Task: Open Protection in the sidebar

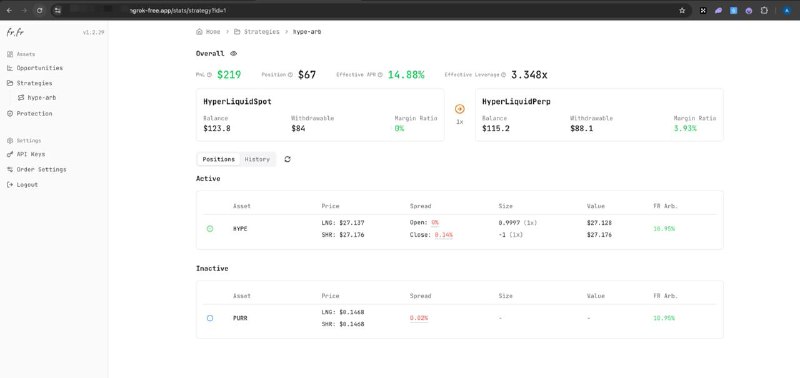Action: coord(34,114)
